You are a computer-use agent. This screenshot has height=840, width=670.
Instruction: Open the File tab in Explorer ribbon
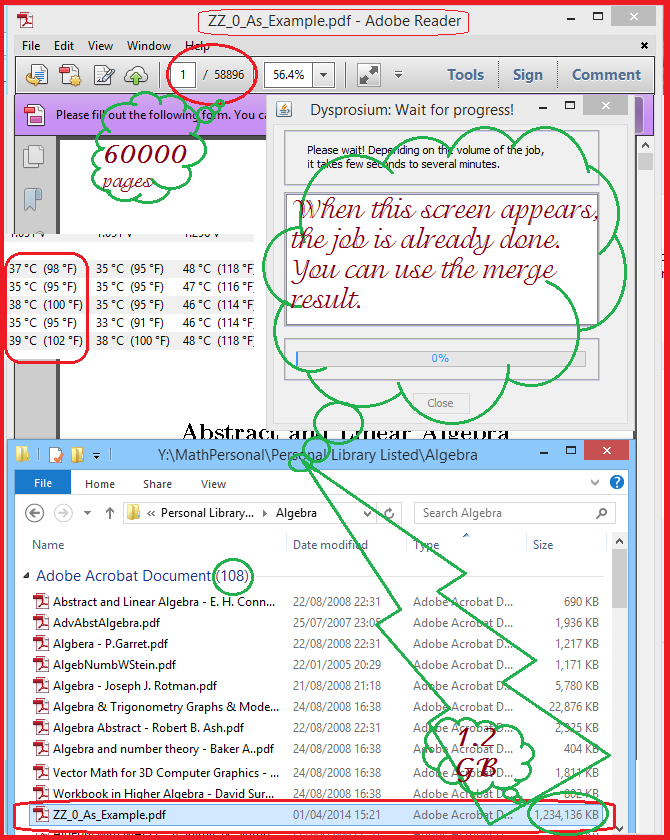click(42, 483)
